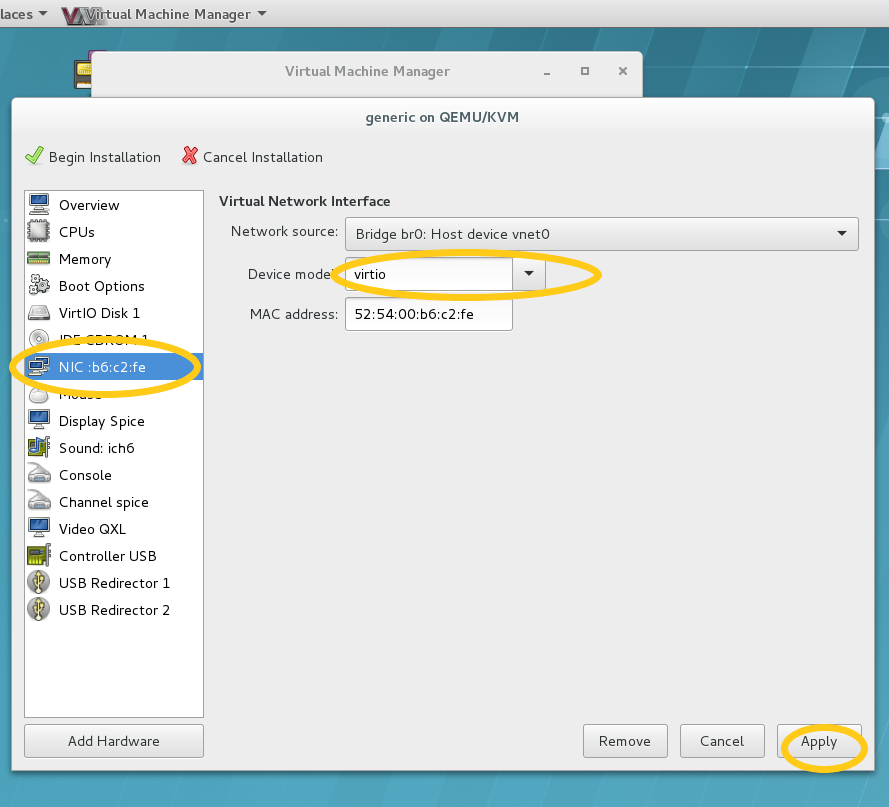Click the Add Hardware button
The image size is (889, 807).
click(114, 741)
